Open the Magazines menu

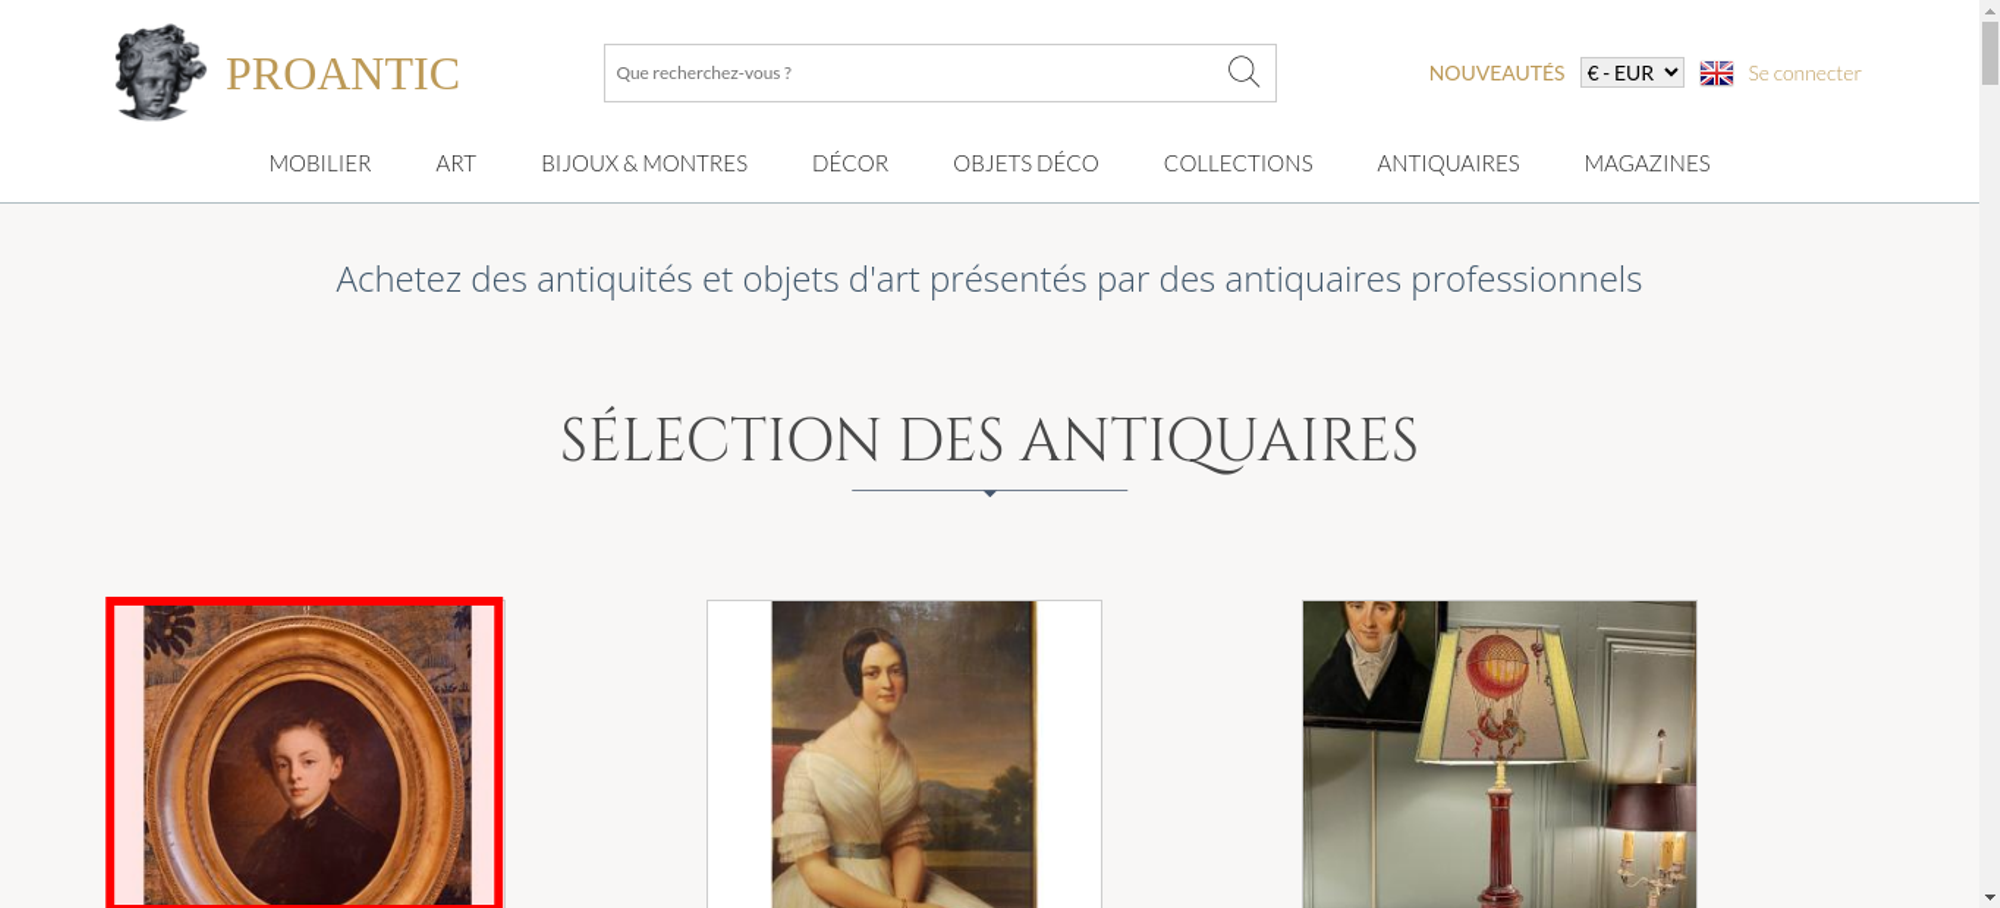click(x=1647, y=163)
